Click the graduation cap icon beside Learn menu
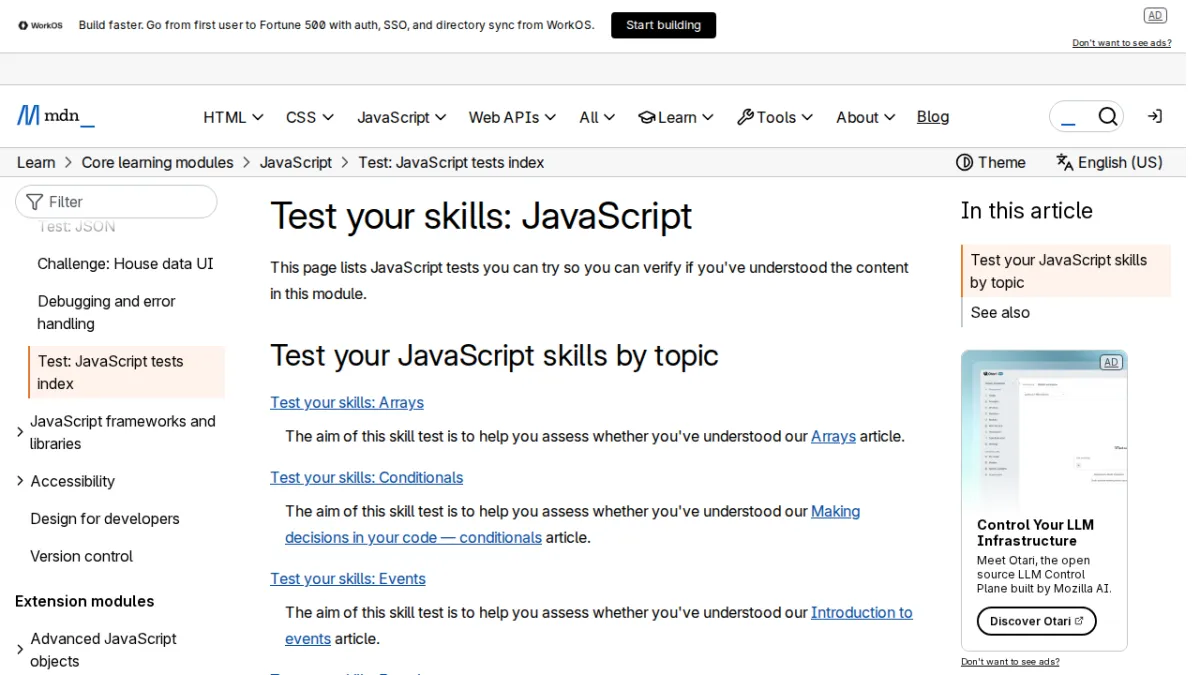 pos(647,117)
